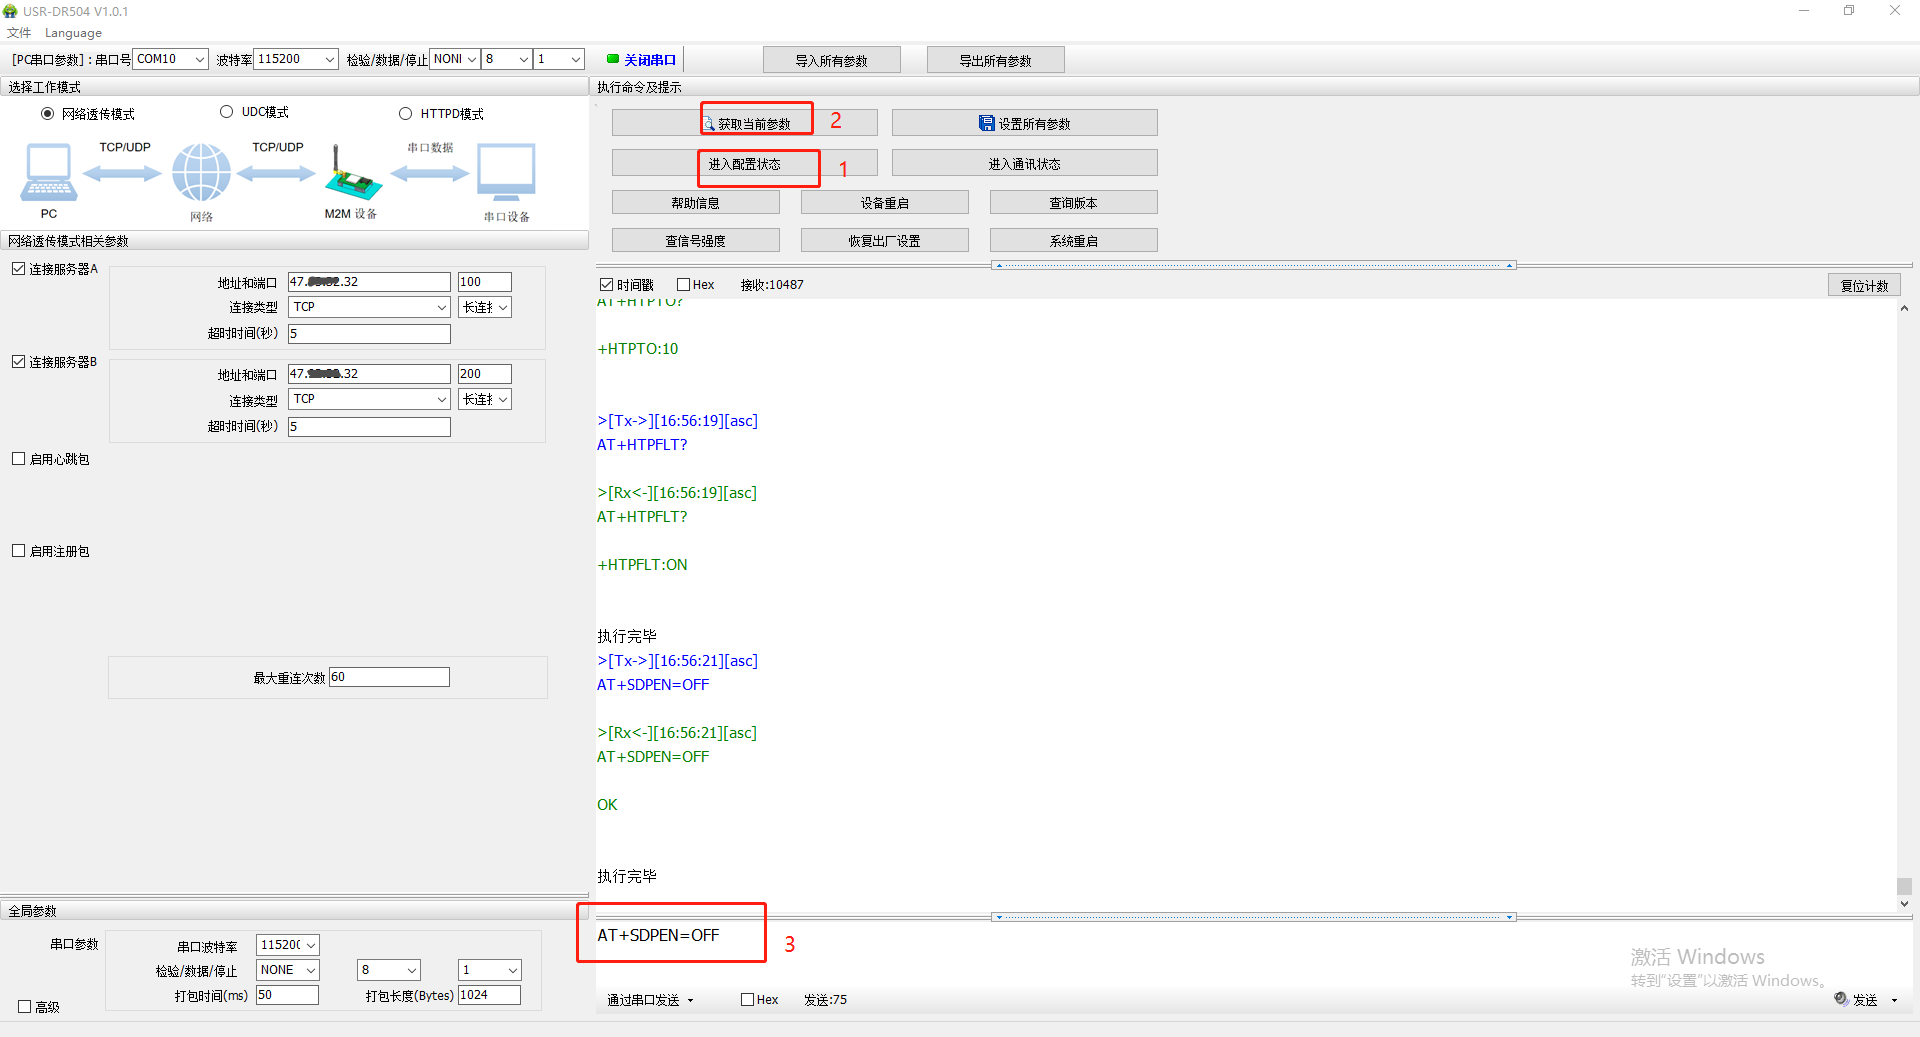Click the 进入配置状态 button
The image size is (1920, 1037).
(x=744, y=164)
